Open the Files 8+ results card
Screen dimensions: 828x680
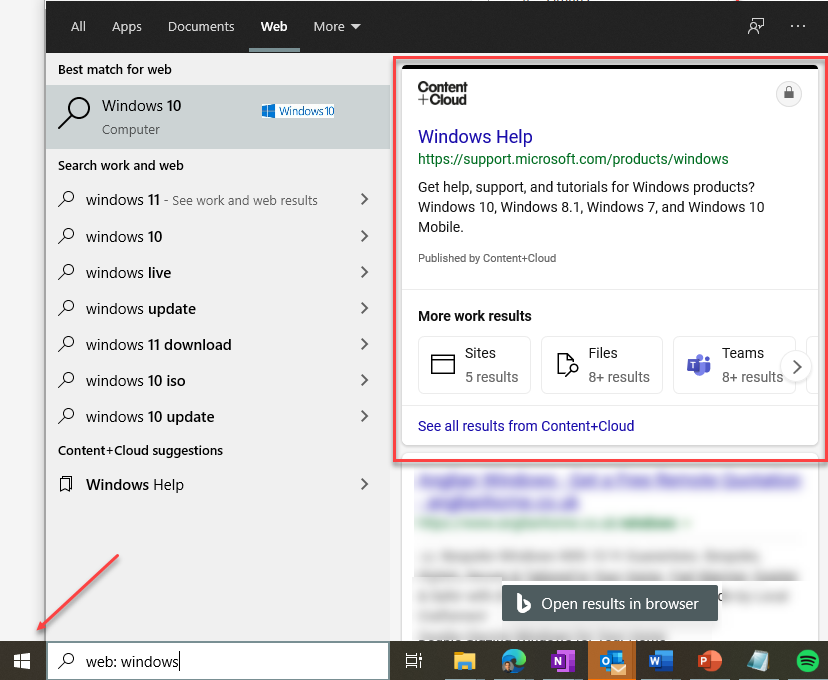(x=601, y=365)
